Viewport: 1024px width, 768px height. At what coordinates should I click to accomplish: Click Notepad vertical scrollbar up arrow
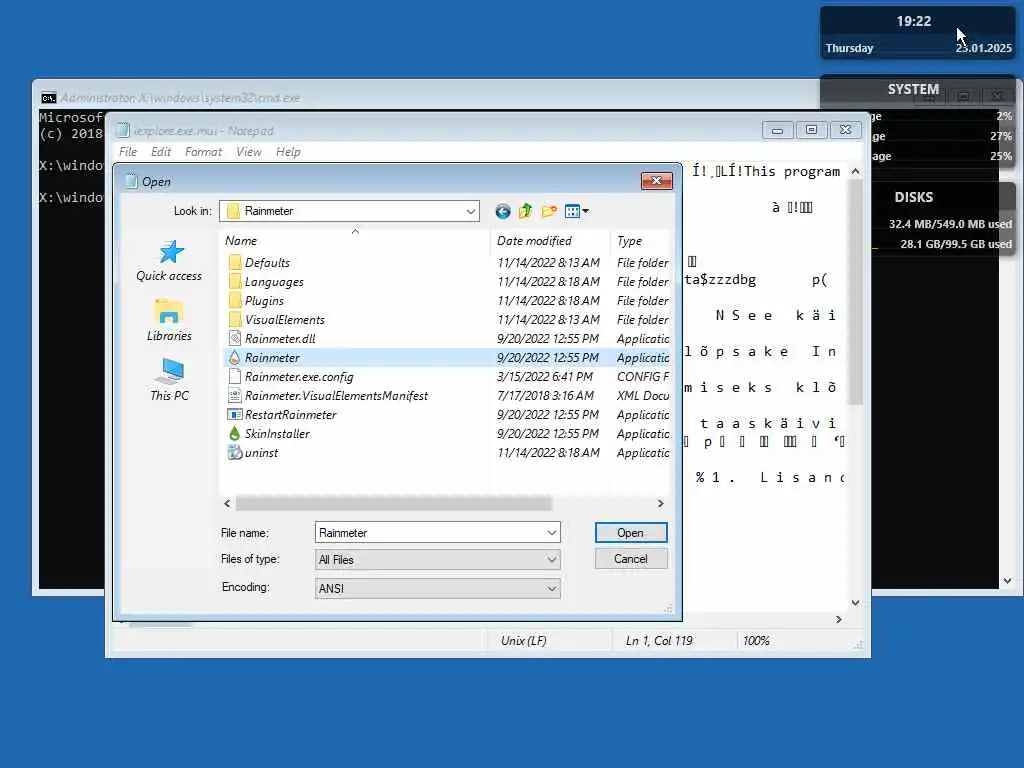click(856, 171)
